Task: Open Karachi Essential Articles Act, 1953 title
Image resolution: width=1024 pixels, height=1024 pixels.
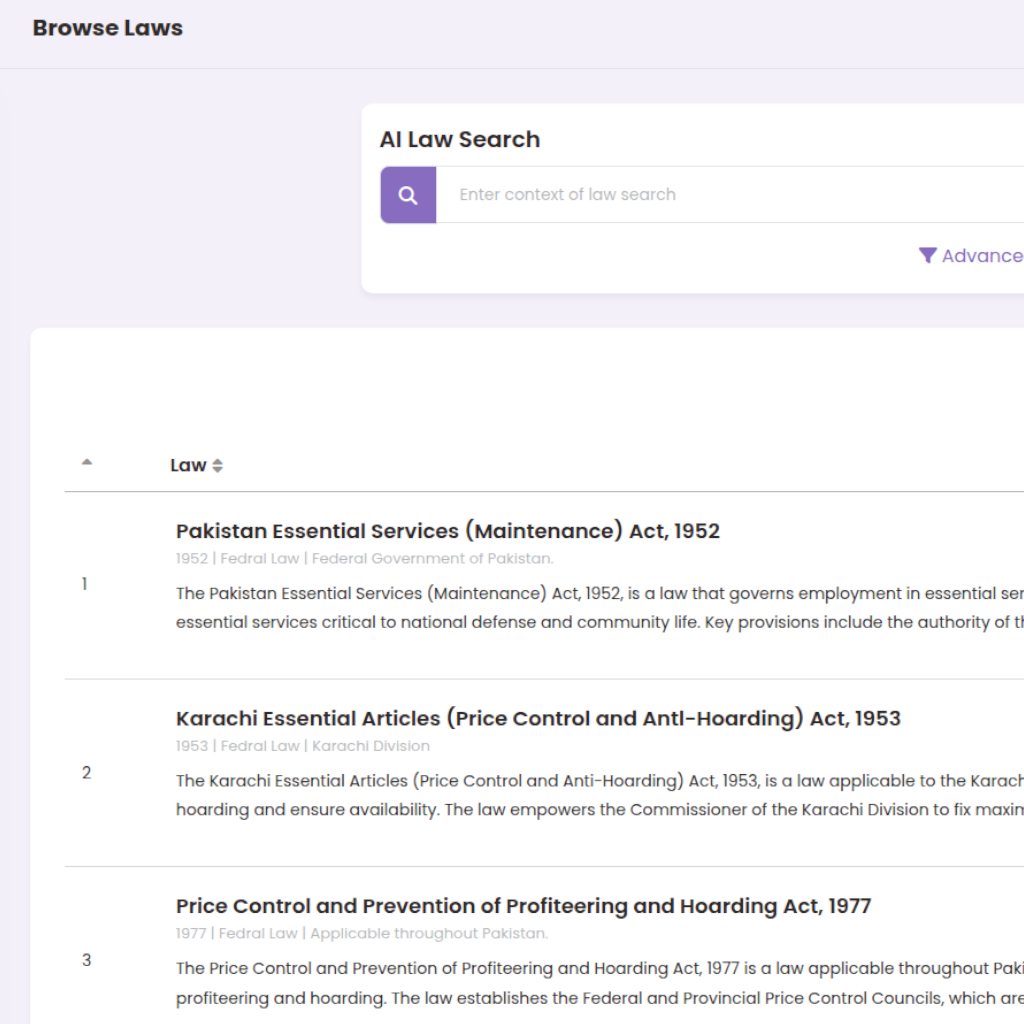Action: pos(537,718)
